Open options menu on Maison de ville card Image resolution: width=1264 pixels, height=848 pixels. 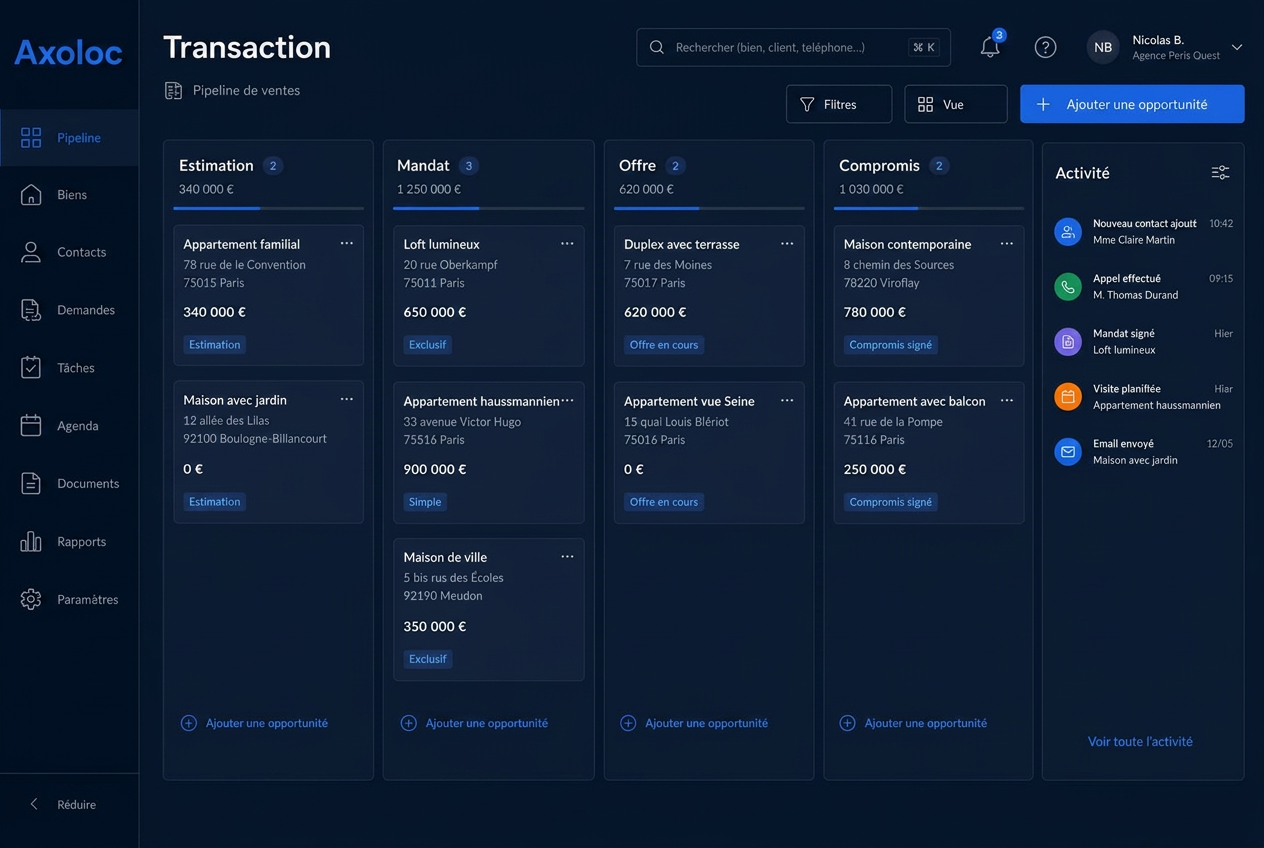pos(567,557)
